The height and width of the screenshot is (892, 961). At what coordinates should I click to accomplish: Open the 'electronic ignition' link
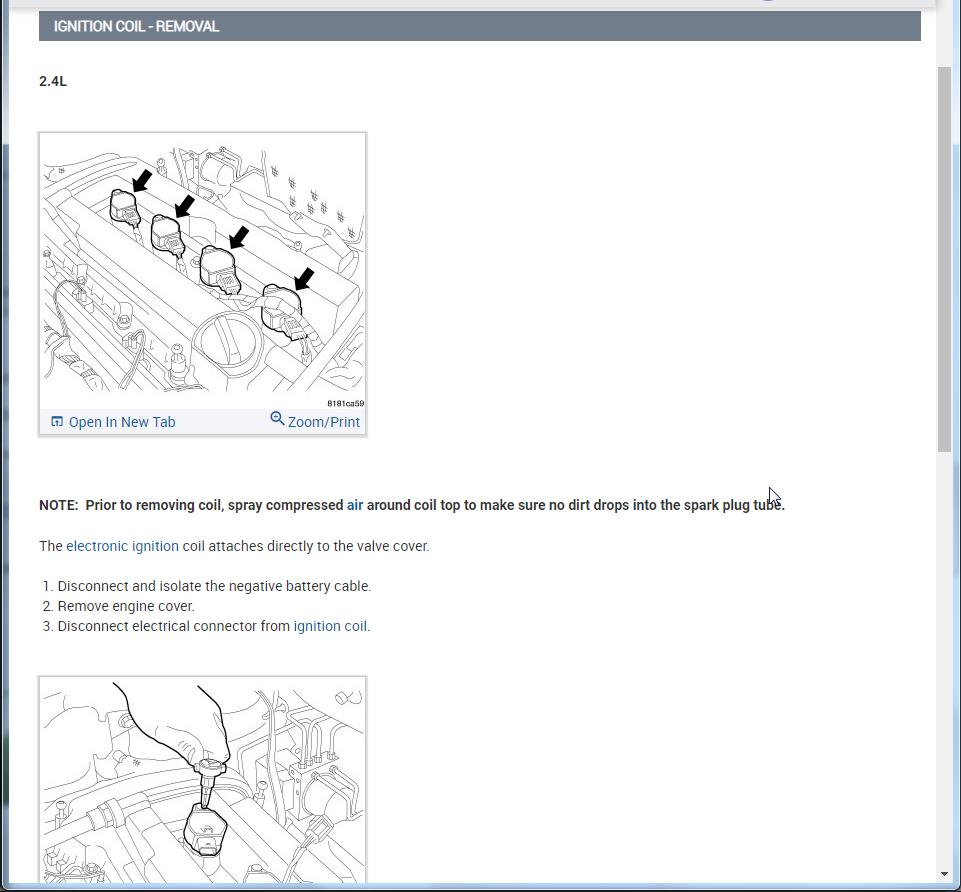pos(123,546)
